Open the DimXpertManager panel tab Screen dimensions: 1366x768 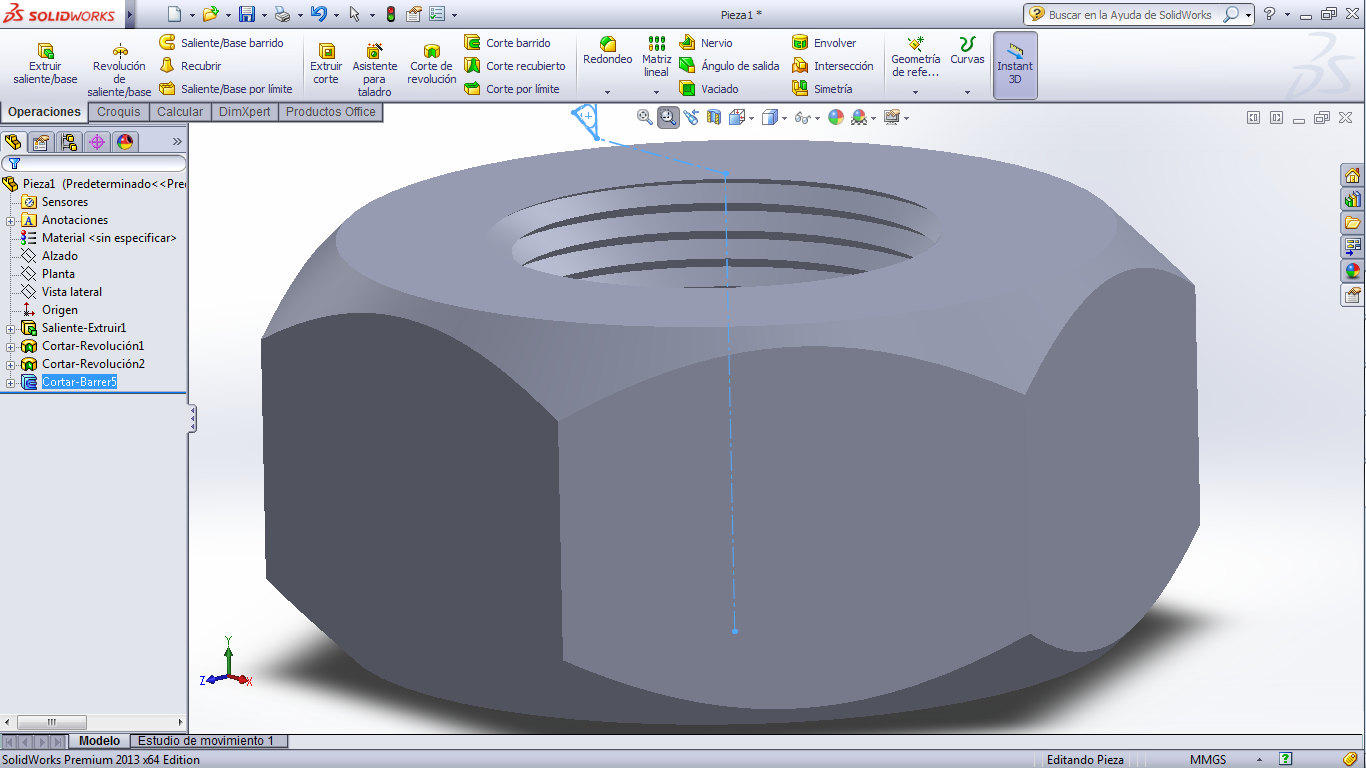(97, 142)
